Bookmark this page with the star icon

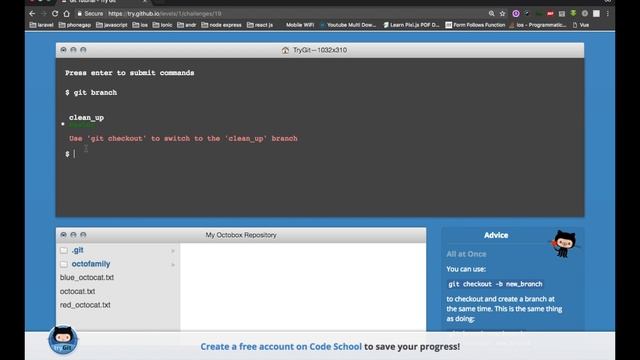pyautogui.click(x=502, y=13)
